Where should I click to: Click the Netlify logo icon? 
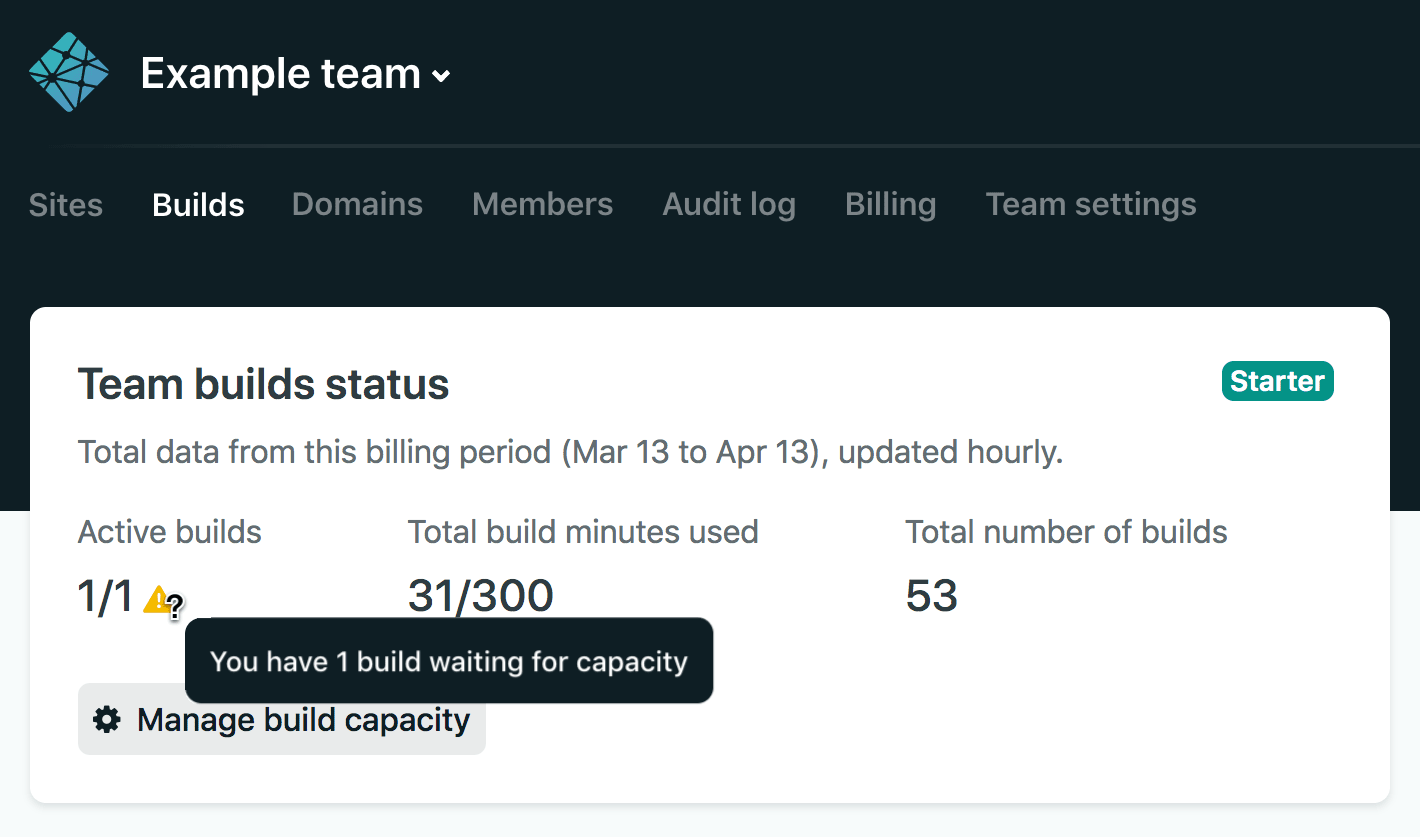tap(68, 72)
